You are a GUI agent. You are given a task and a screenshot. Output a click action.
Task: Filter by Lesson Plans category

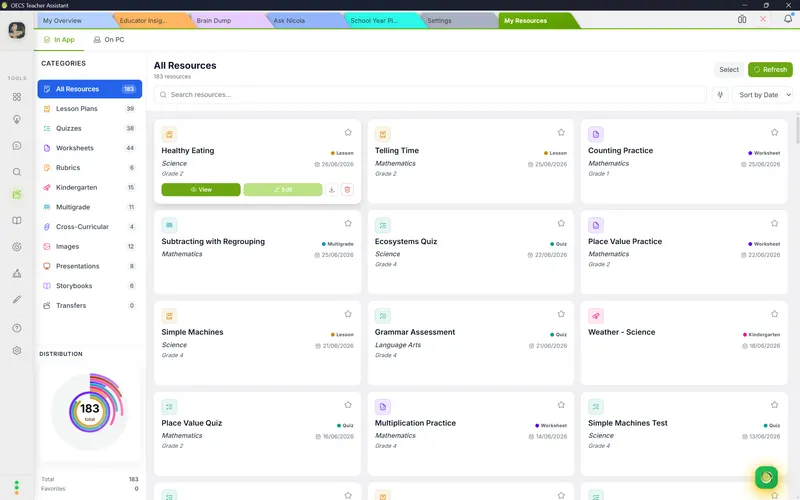pyautogui.click(x=90, y=109)
